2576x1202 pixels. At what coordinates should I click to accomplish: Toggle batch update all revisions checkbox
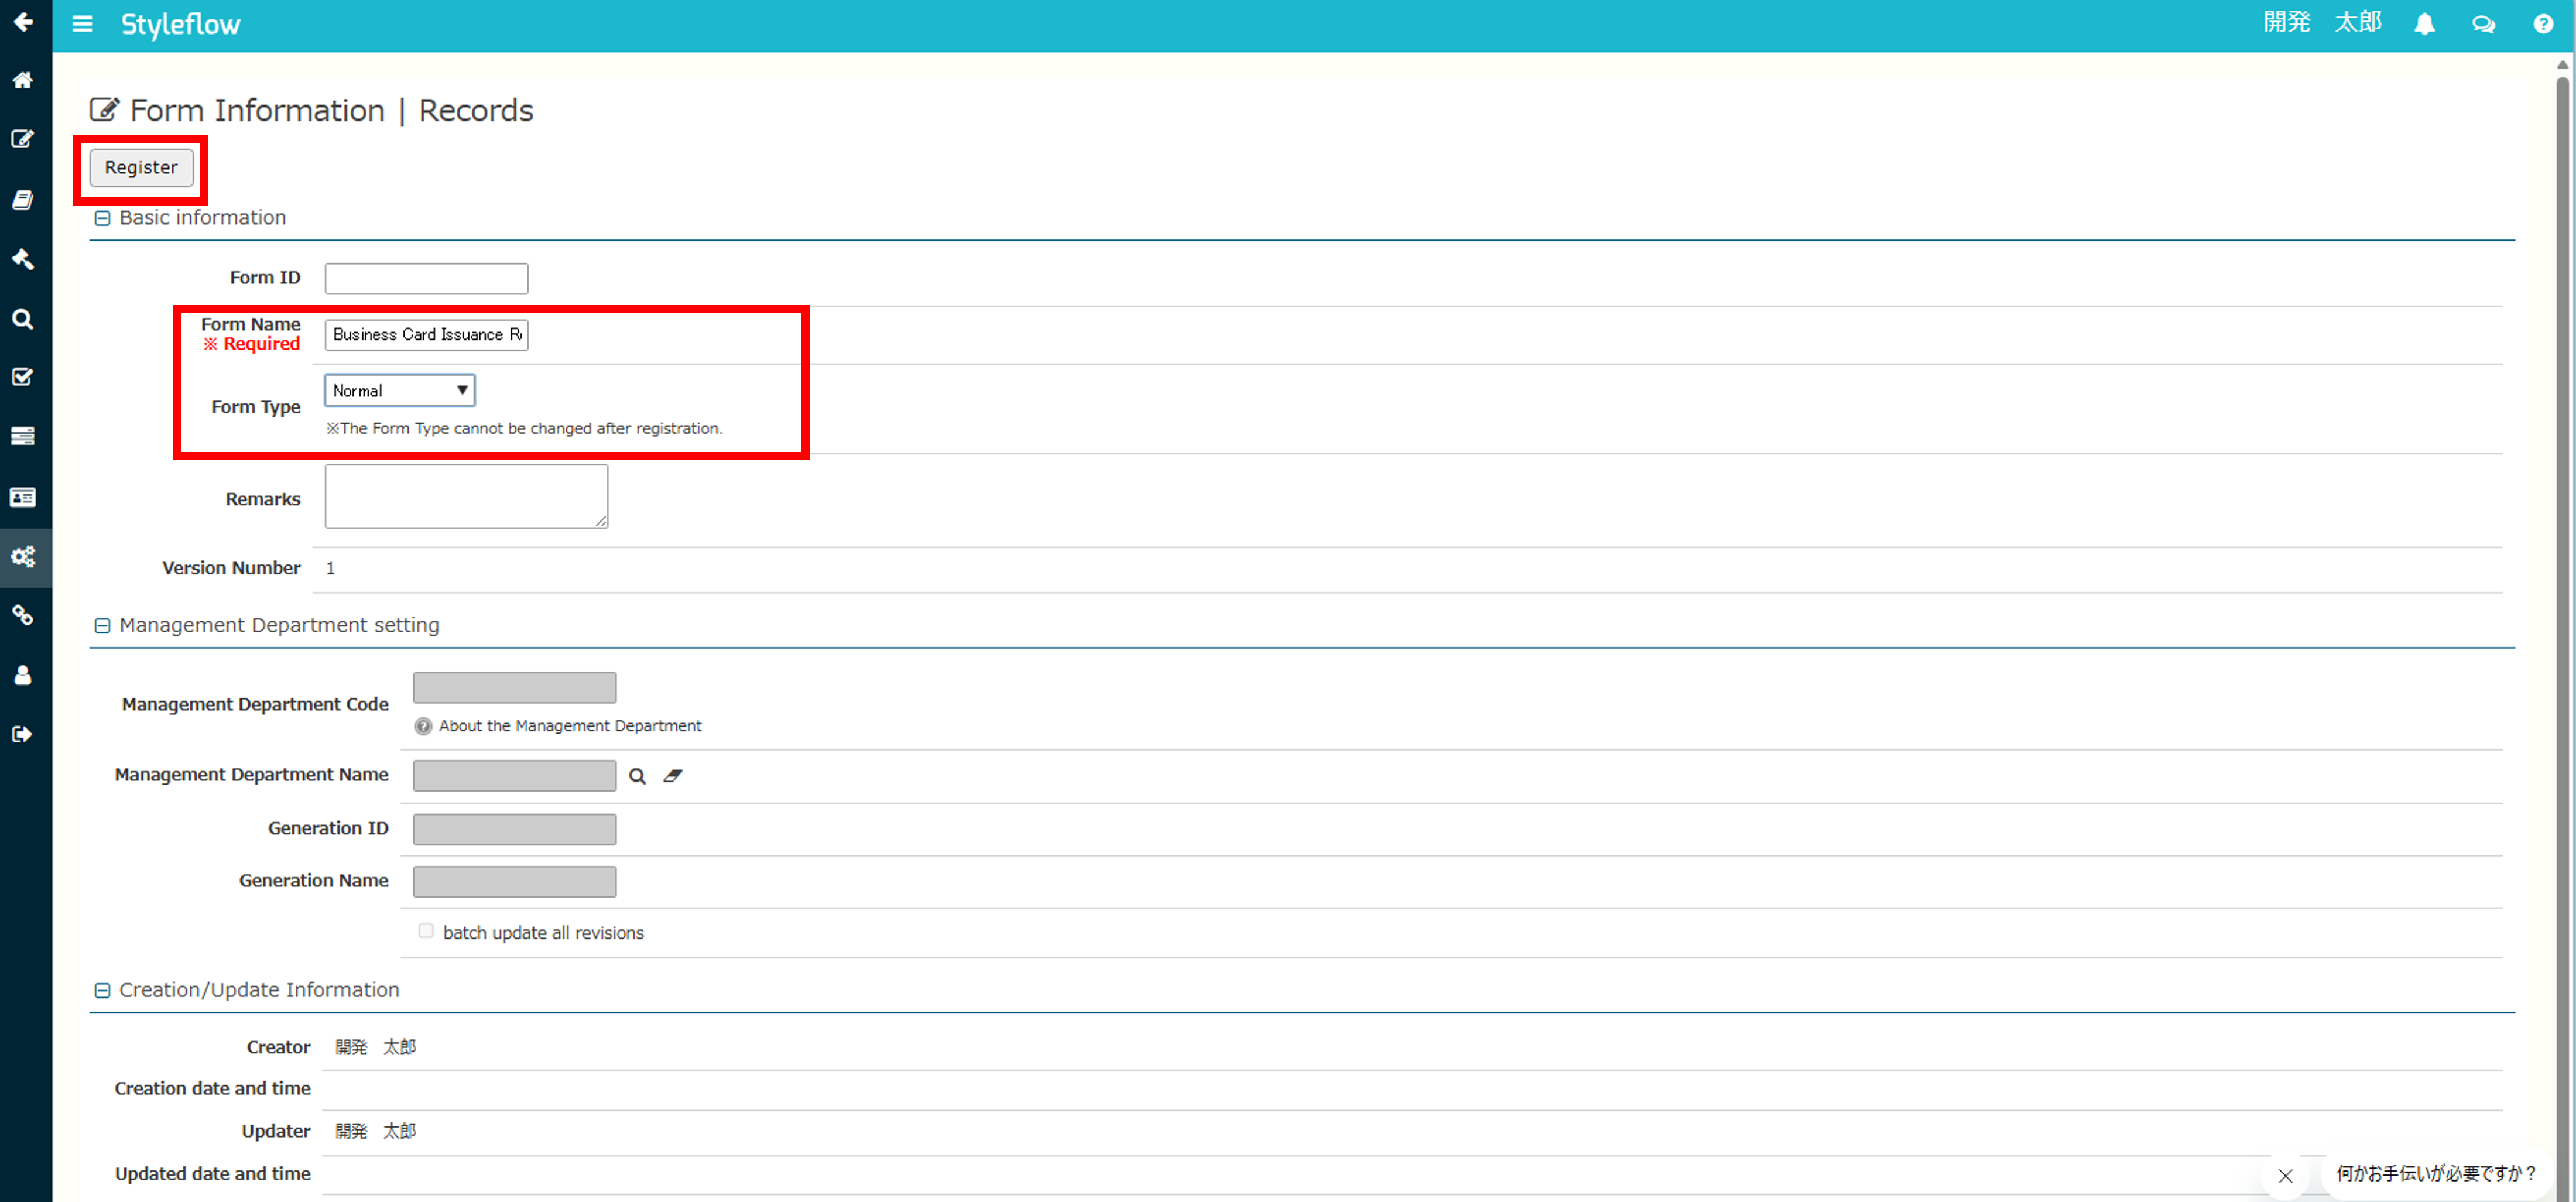[x=426, y=931]
